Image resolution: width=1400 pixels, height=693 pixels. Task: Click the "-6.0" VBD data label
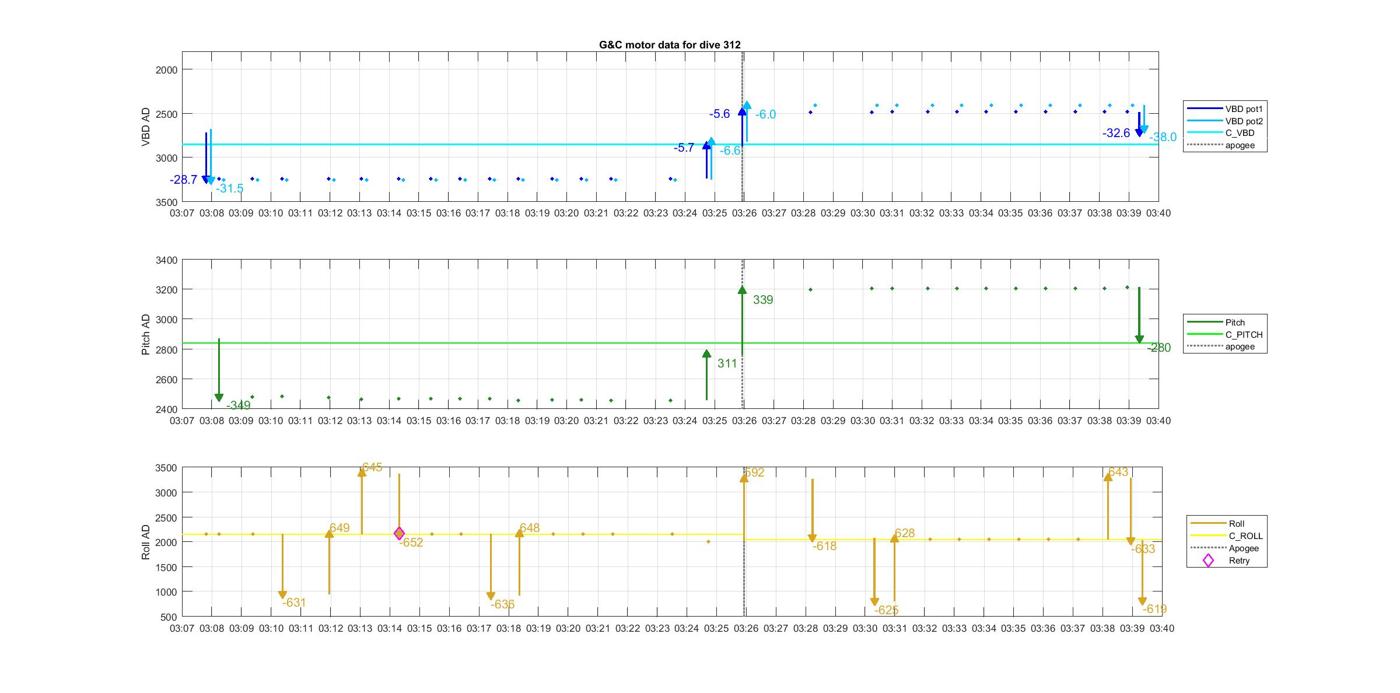click(x=765, y=115)
